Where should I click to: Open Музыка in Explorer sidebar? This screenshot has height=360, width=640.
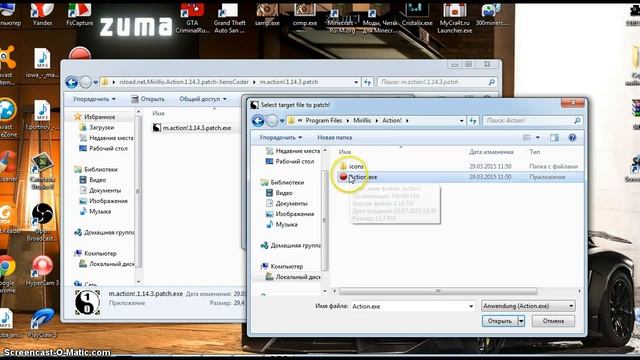click(96, 211)
